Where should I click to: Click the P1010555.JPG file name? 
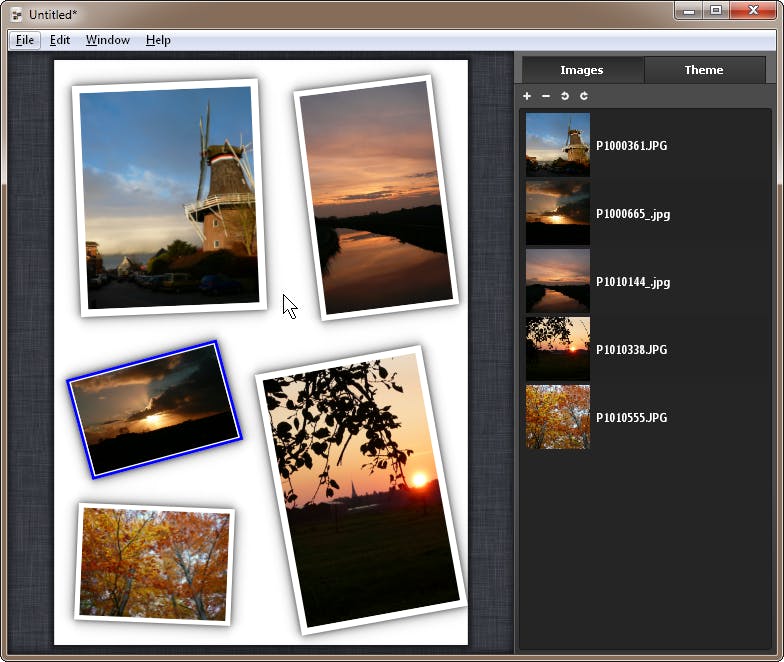click(x=632, y=418)
